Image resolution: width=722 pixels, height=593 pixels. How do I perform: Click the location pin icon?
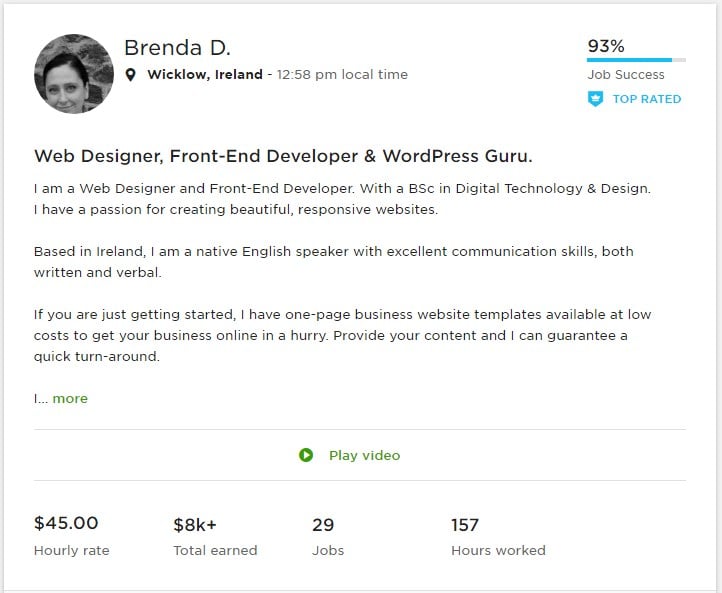131,75
